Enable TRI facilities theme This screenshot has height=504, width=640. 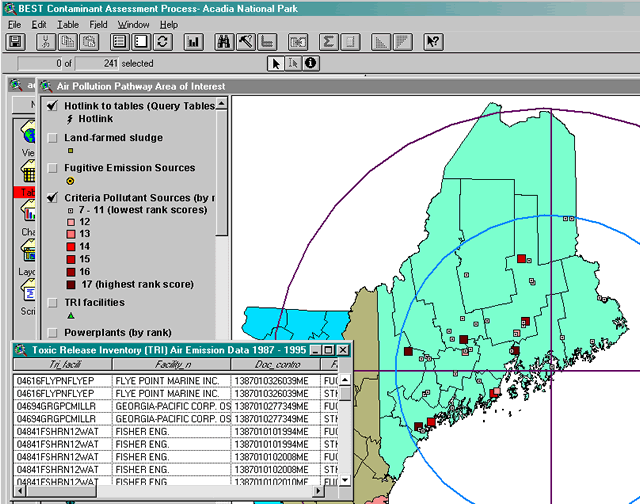coord(52,303)
